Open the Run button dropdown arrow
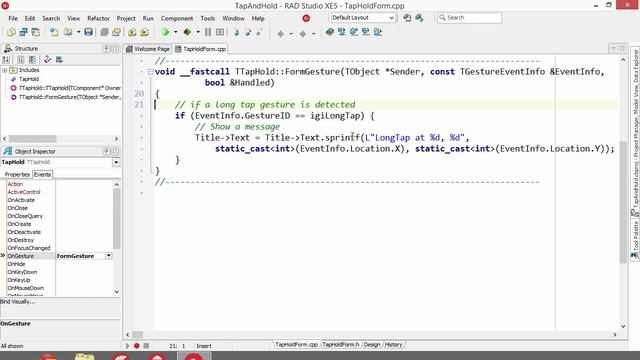 [176, 32]
